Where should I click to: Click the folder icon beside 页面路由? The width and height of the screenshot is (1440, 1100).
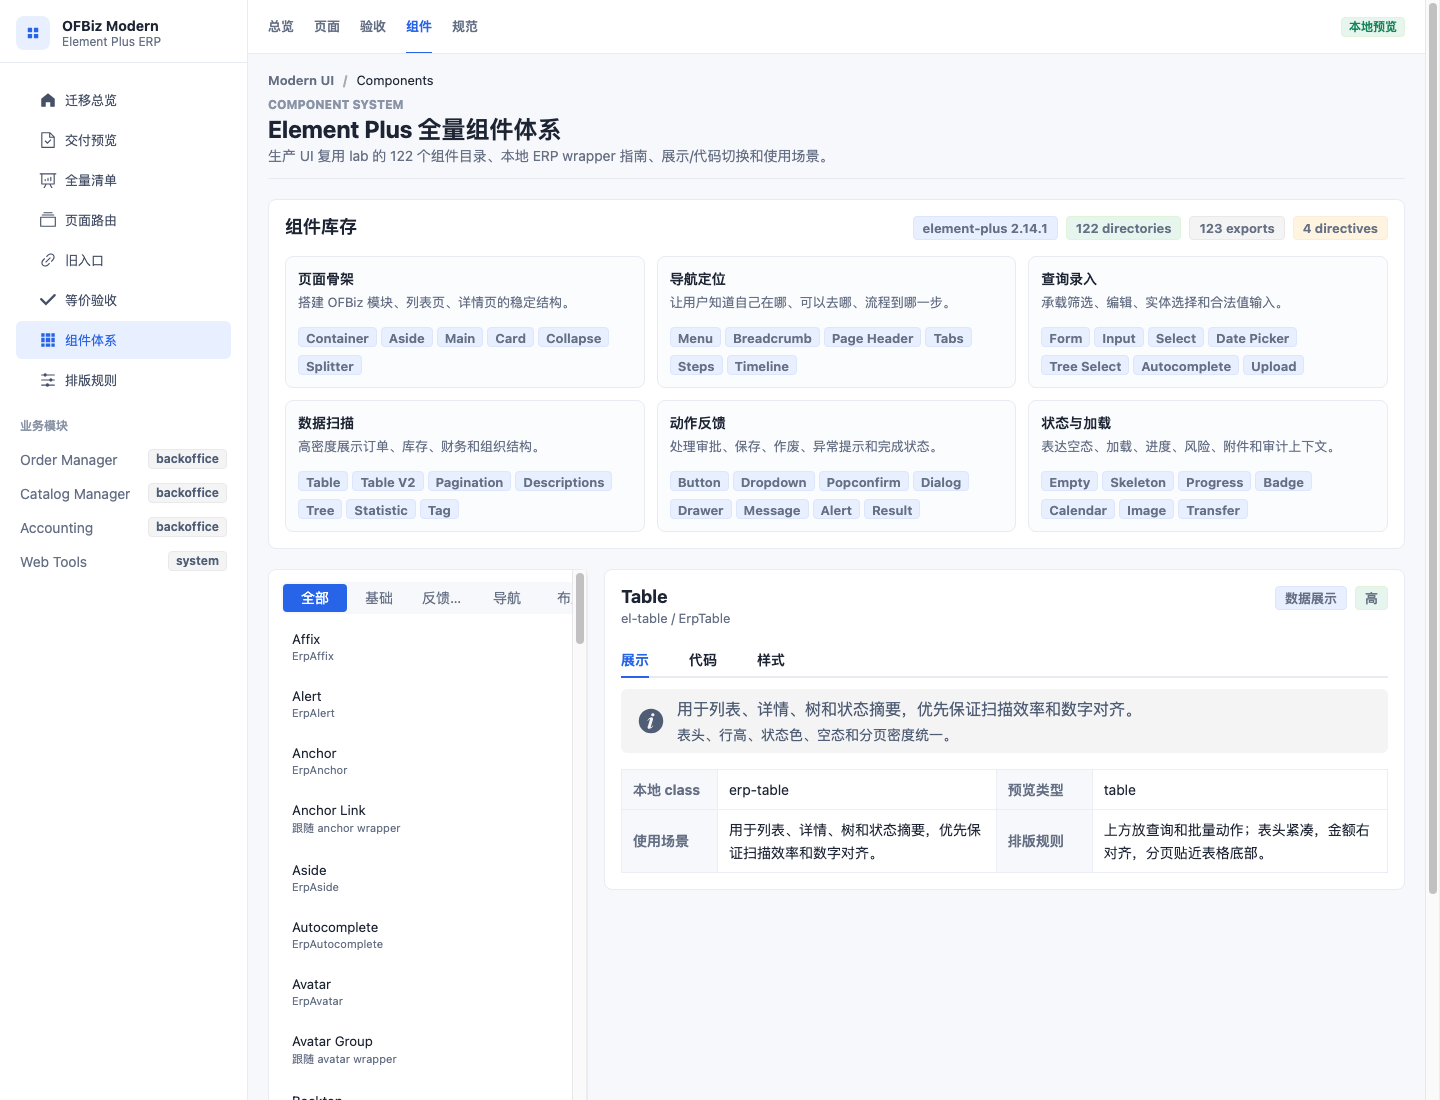48,220
